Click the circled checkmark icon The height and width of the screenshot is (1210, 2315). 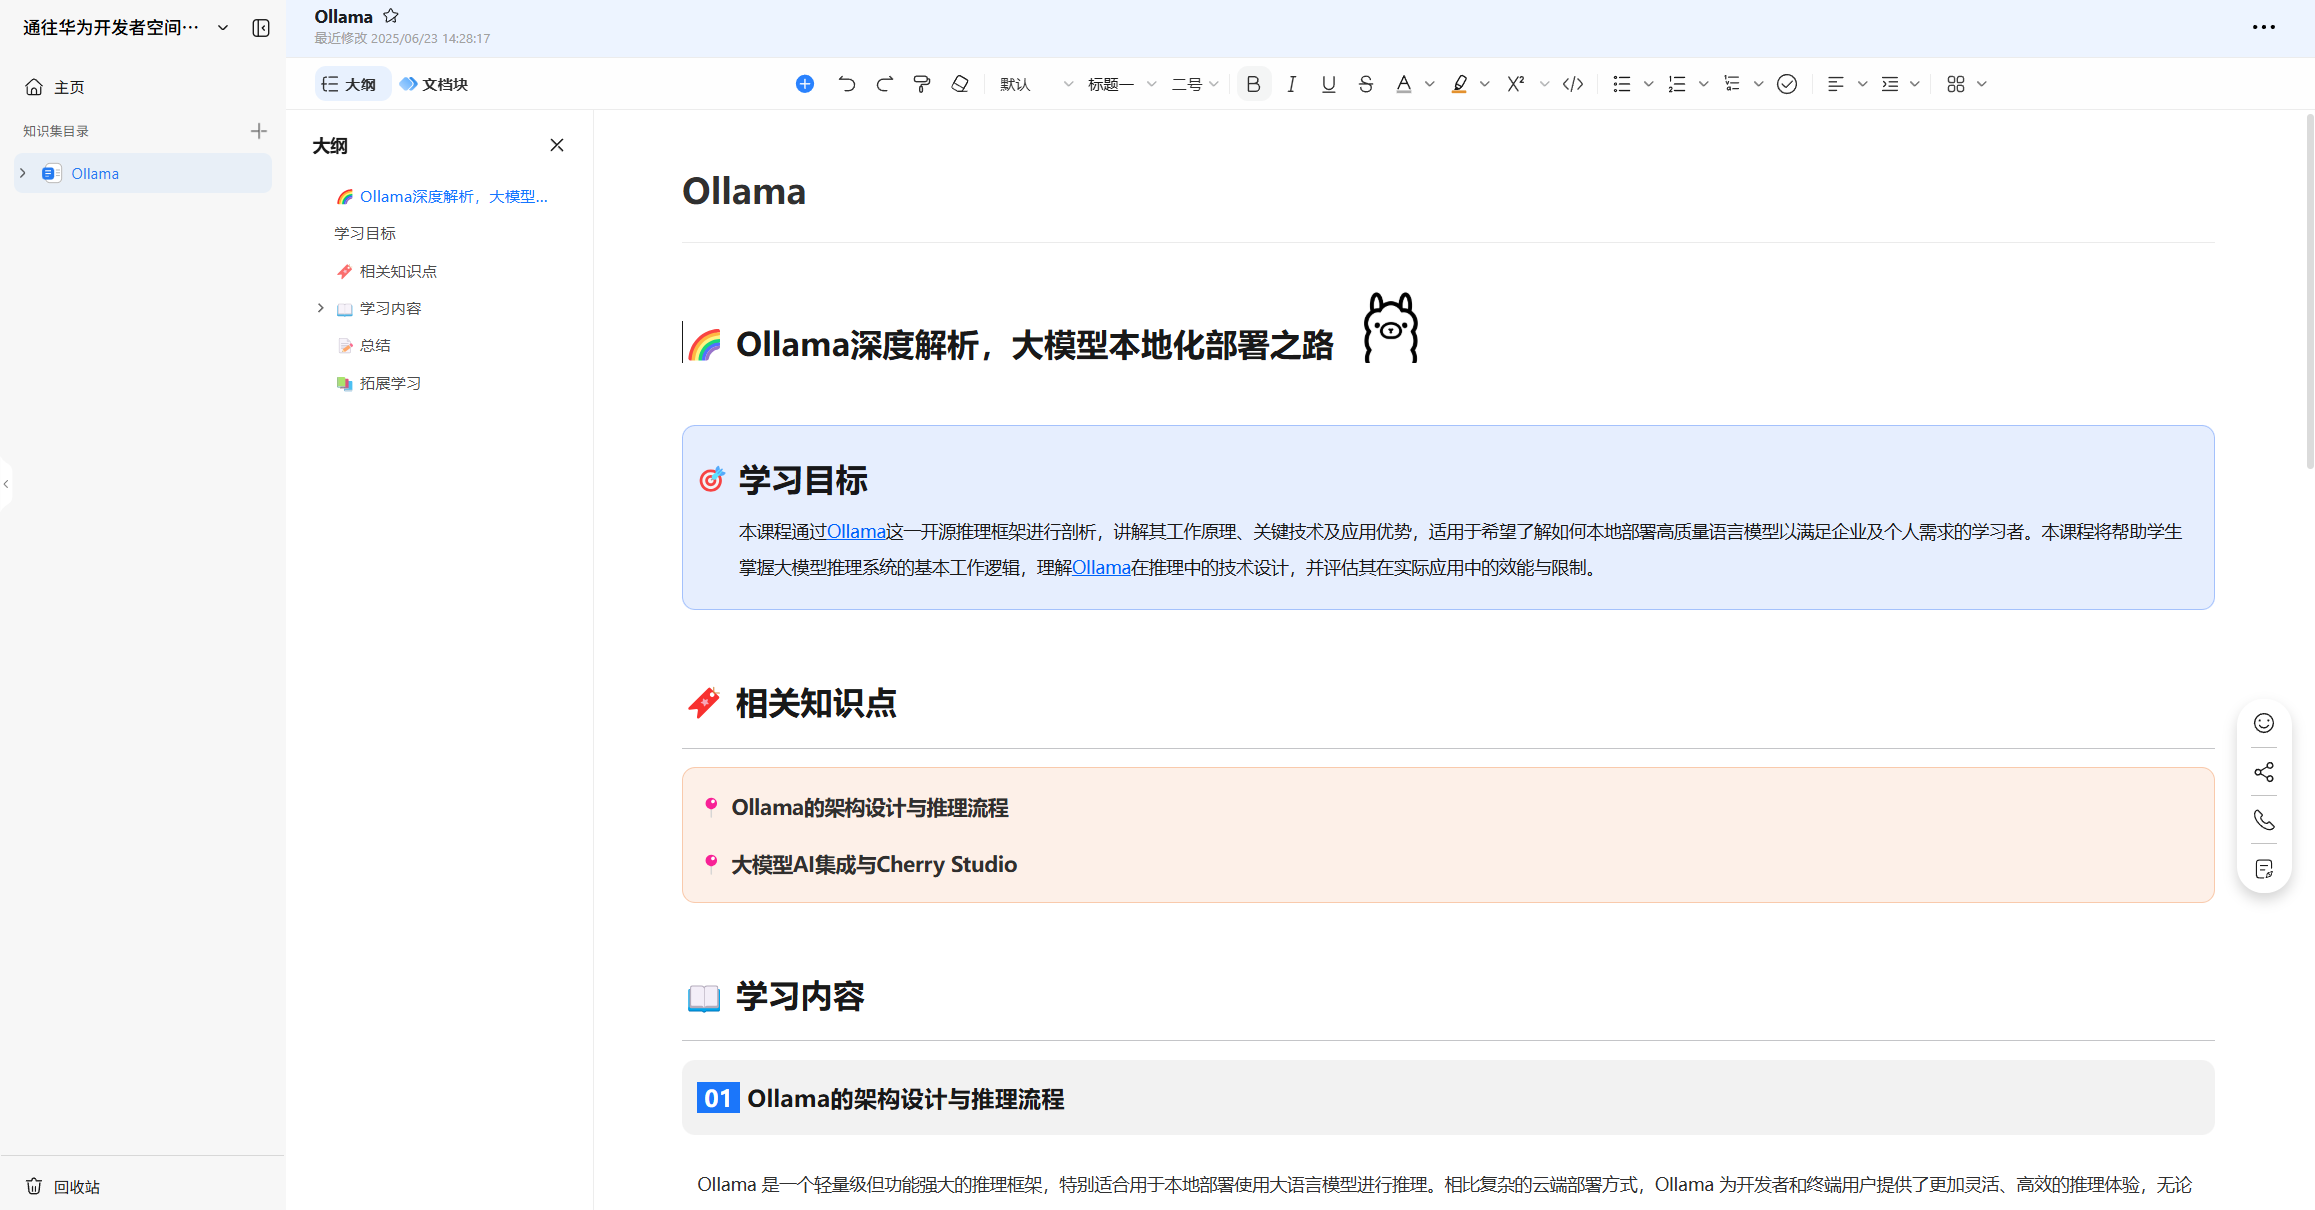[x=1787, y=84]
